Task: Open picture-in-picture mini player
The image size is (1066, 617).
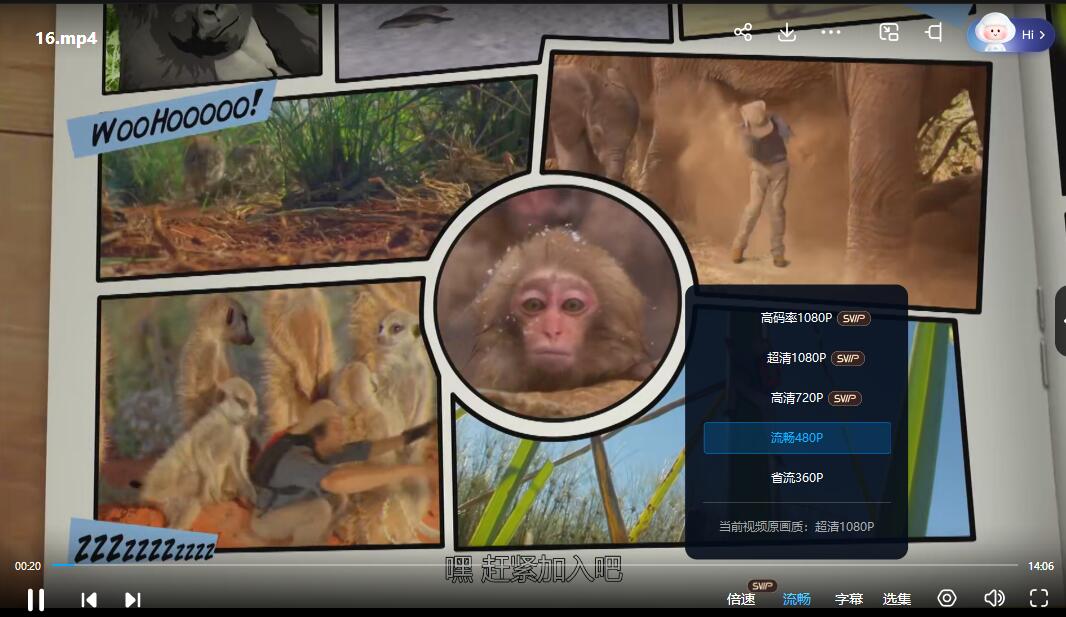Action: coord(889,32)
